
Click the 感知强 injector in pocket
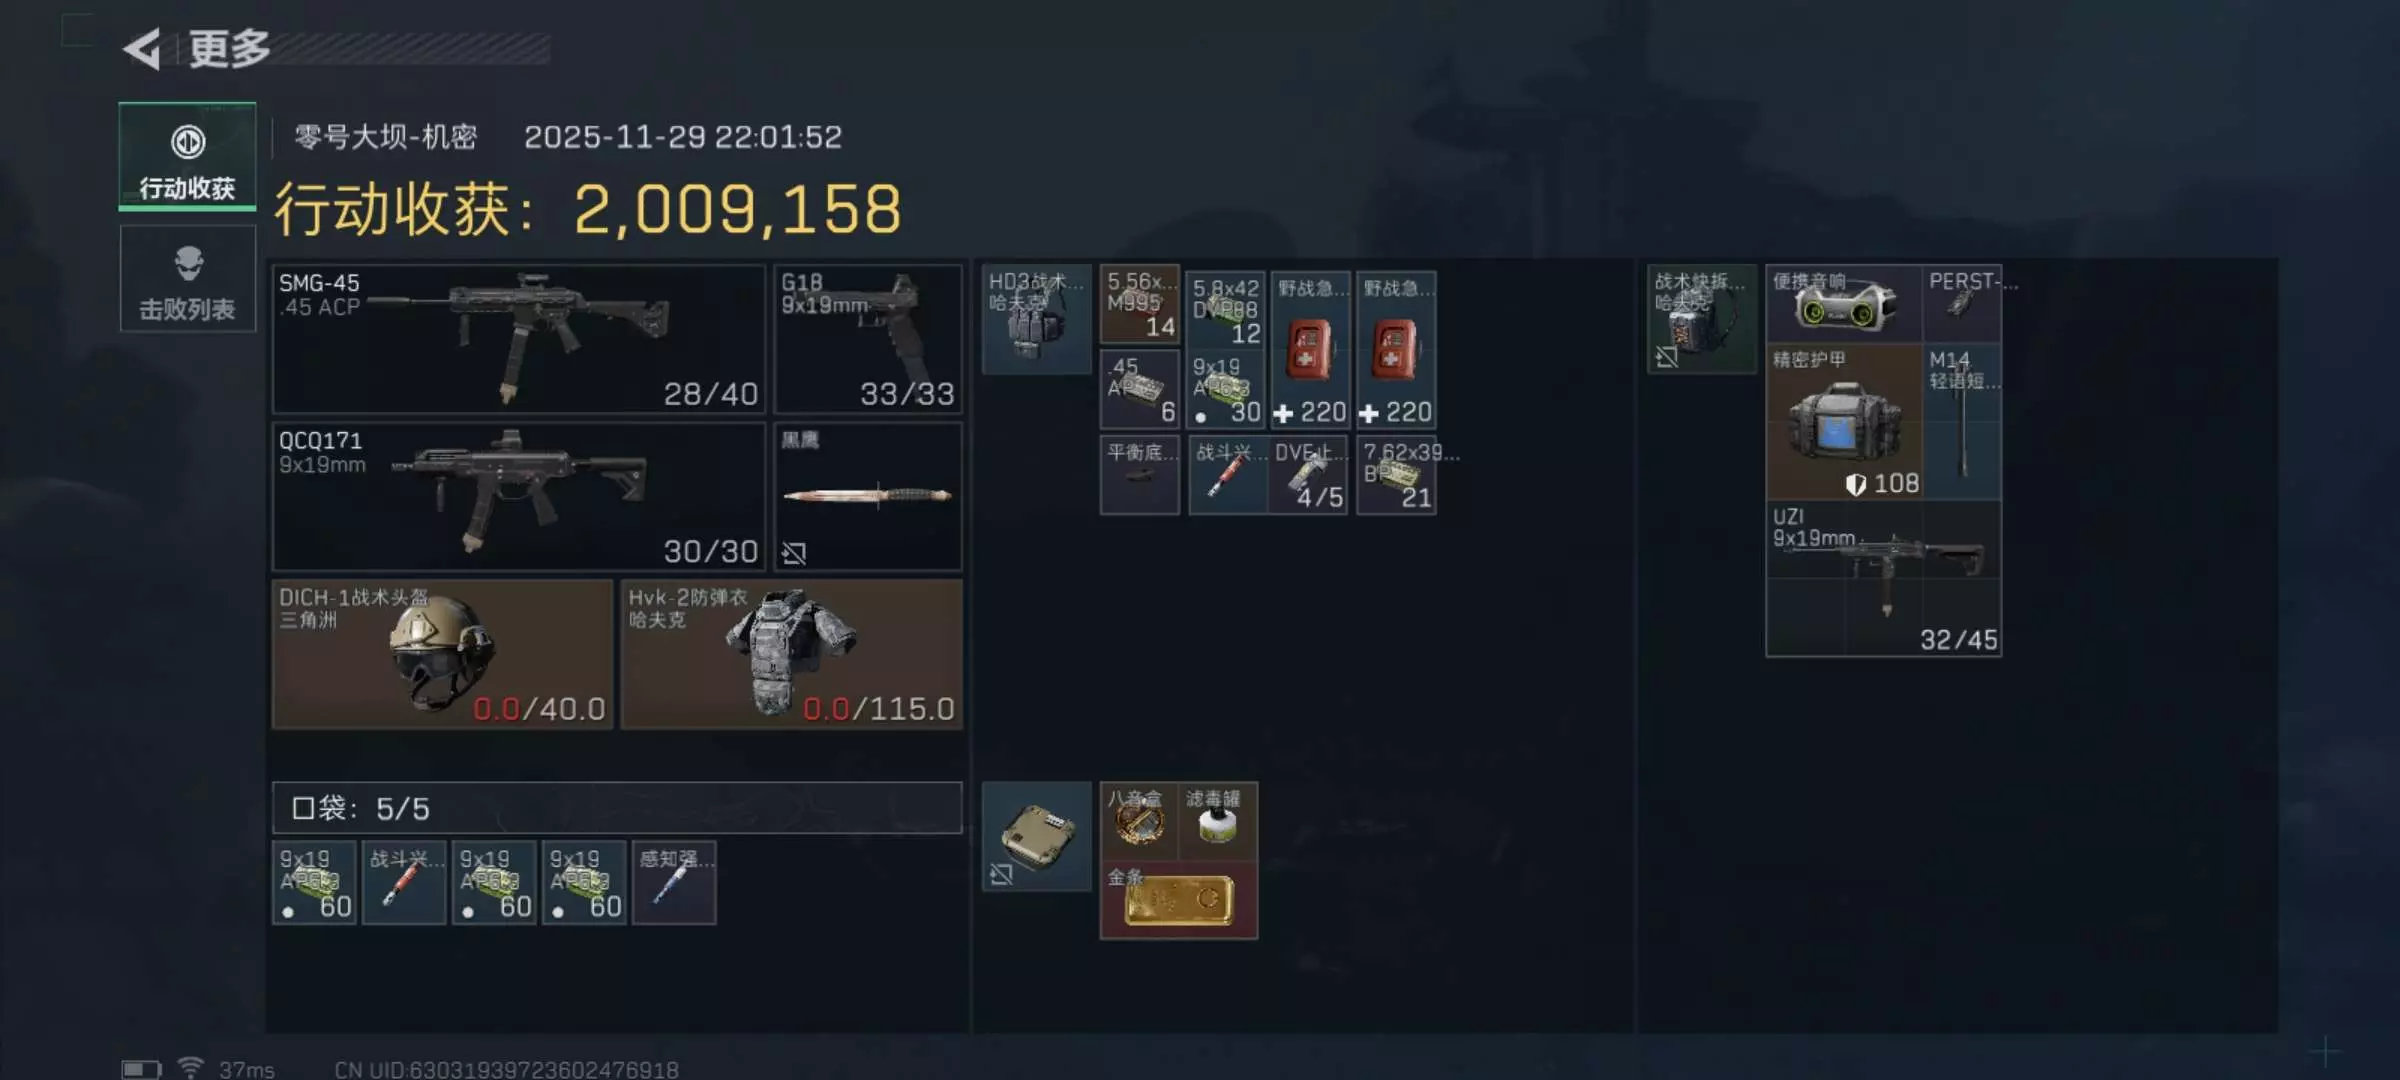[674, 883]
